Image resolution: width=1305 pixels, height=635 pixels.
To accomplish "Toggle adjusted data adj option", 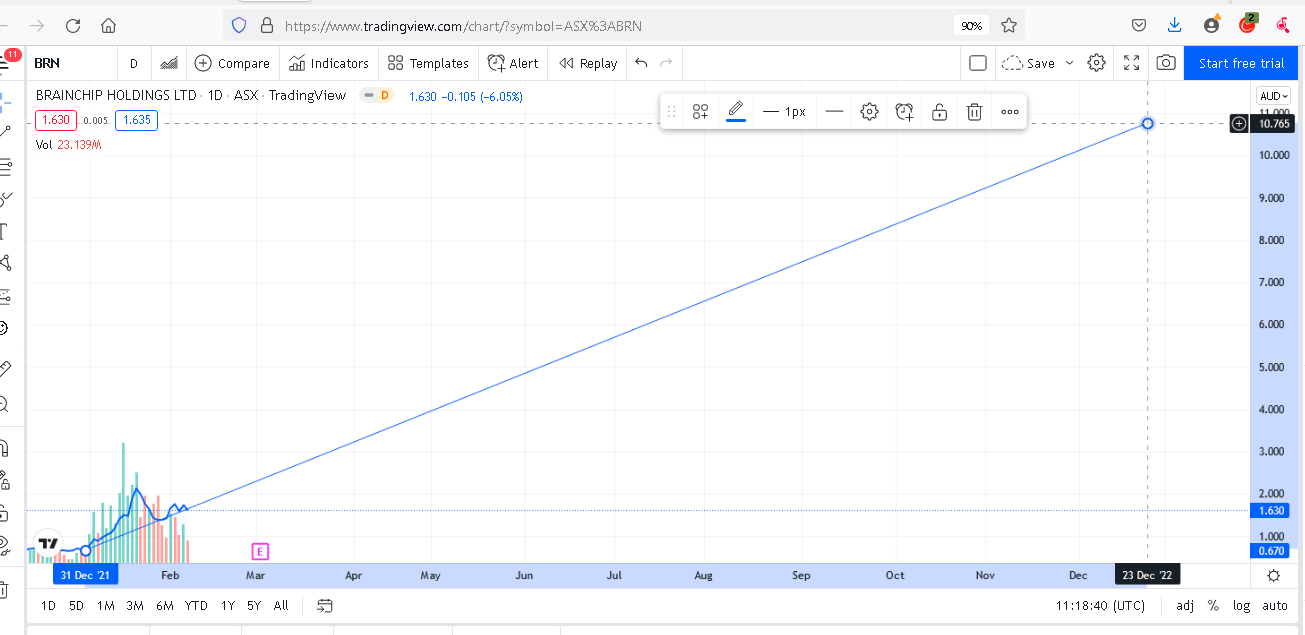I will click(1185, 605).
